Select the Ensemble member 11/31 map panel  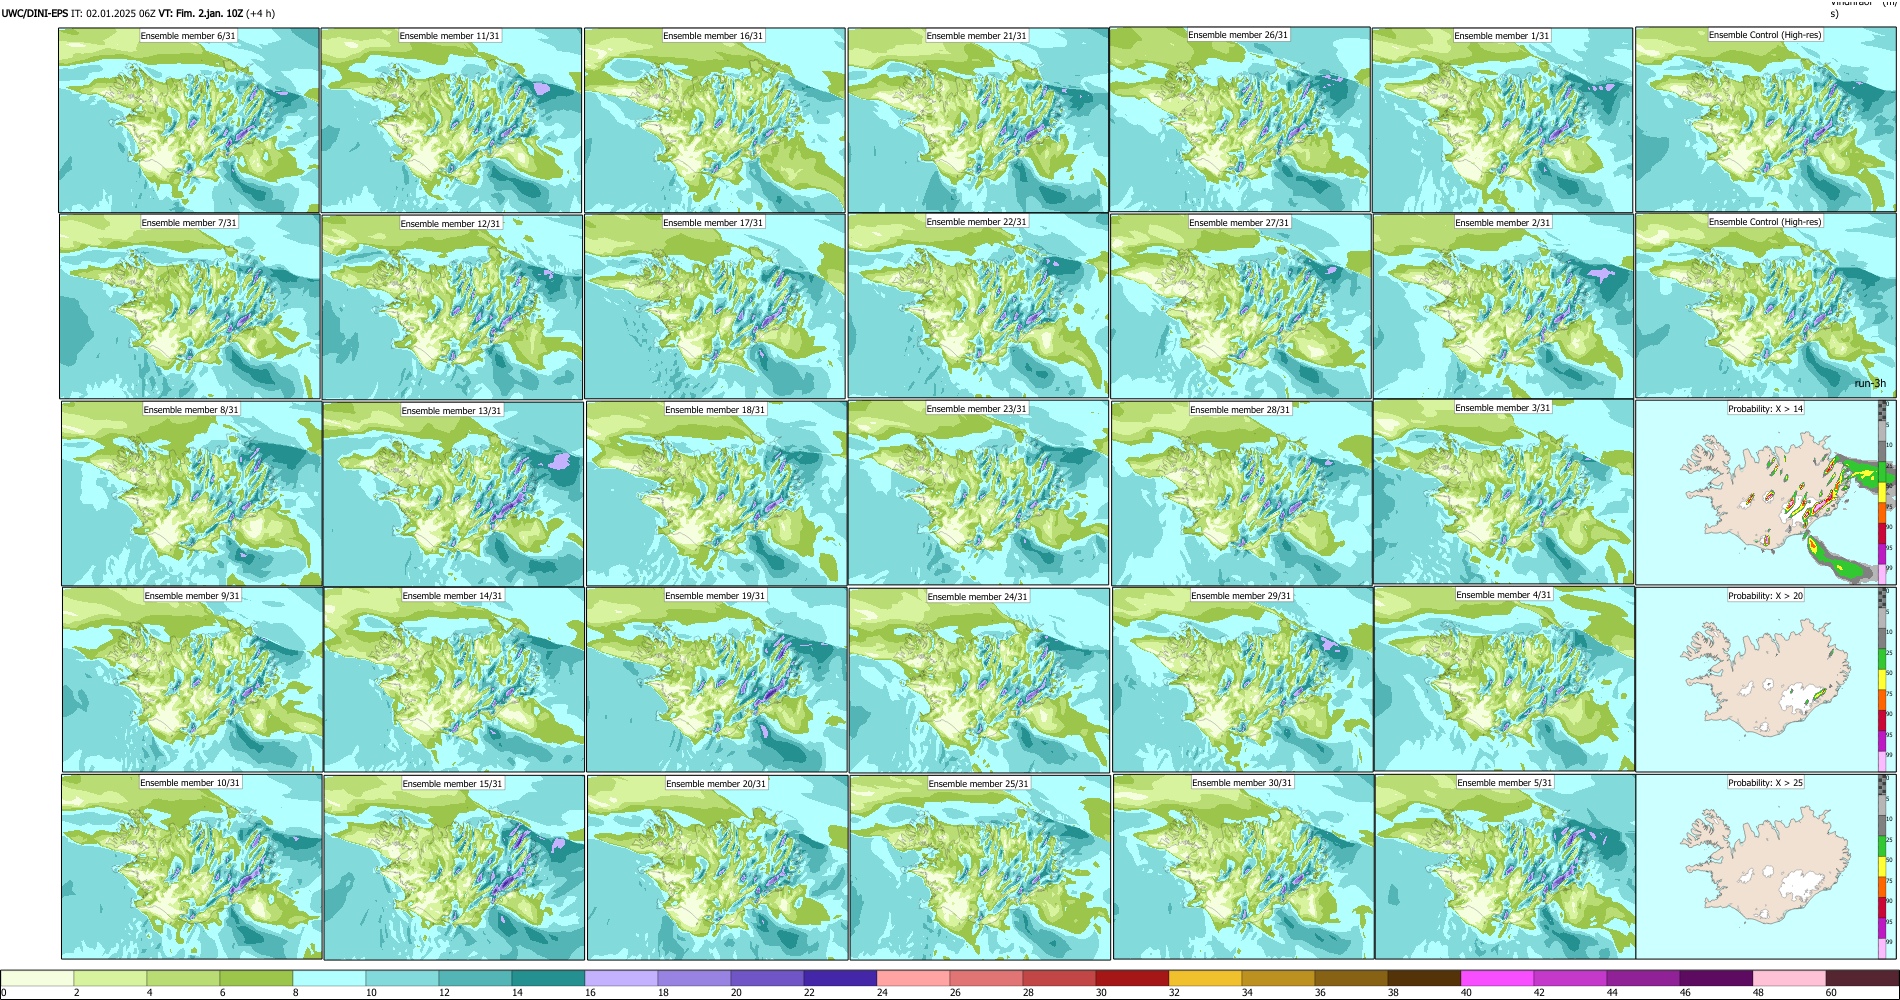pyautogui.click(x=451, y=120)
